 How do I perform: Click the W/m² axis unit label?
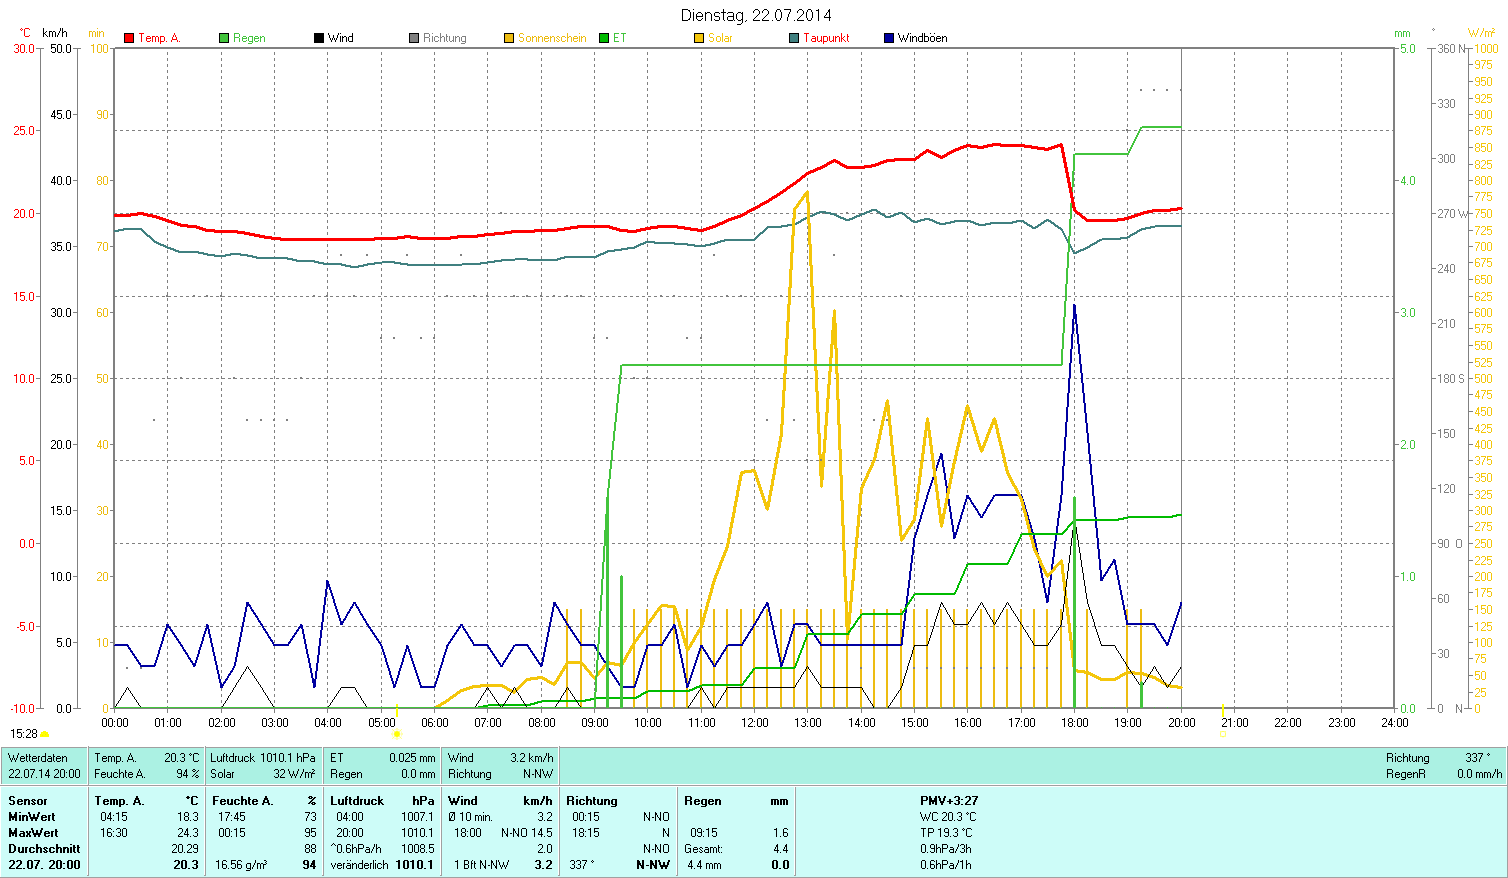click(x=1482, y=34)
